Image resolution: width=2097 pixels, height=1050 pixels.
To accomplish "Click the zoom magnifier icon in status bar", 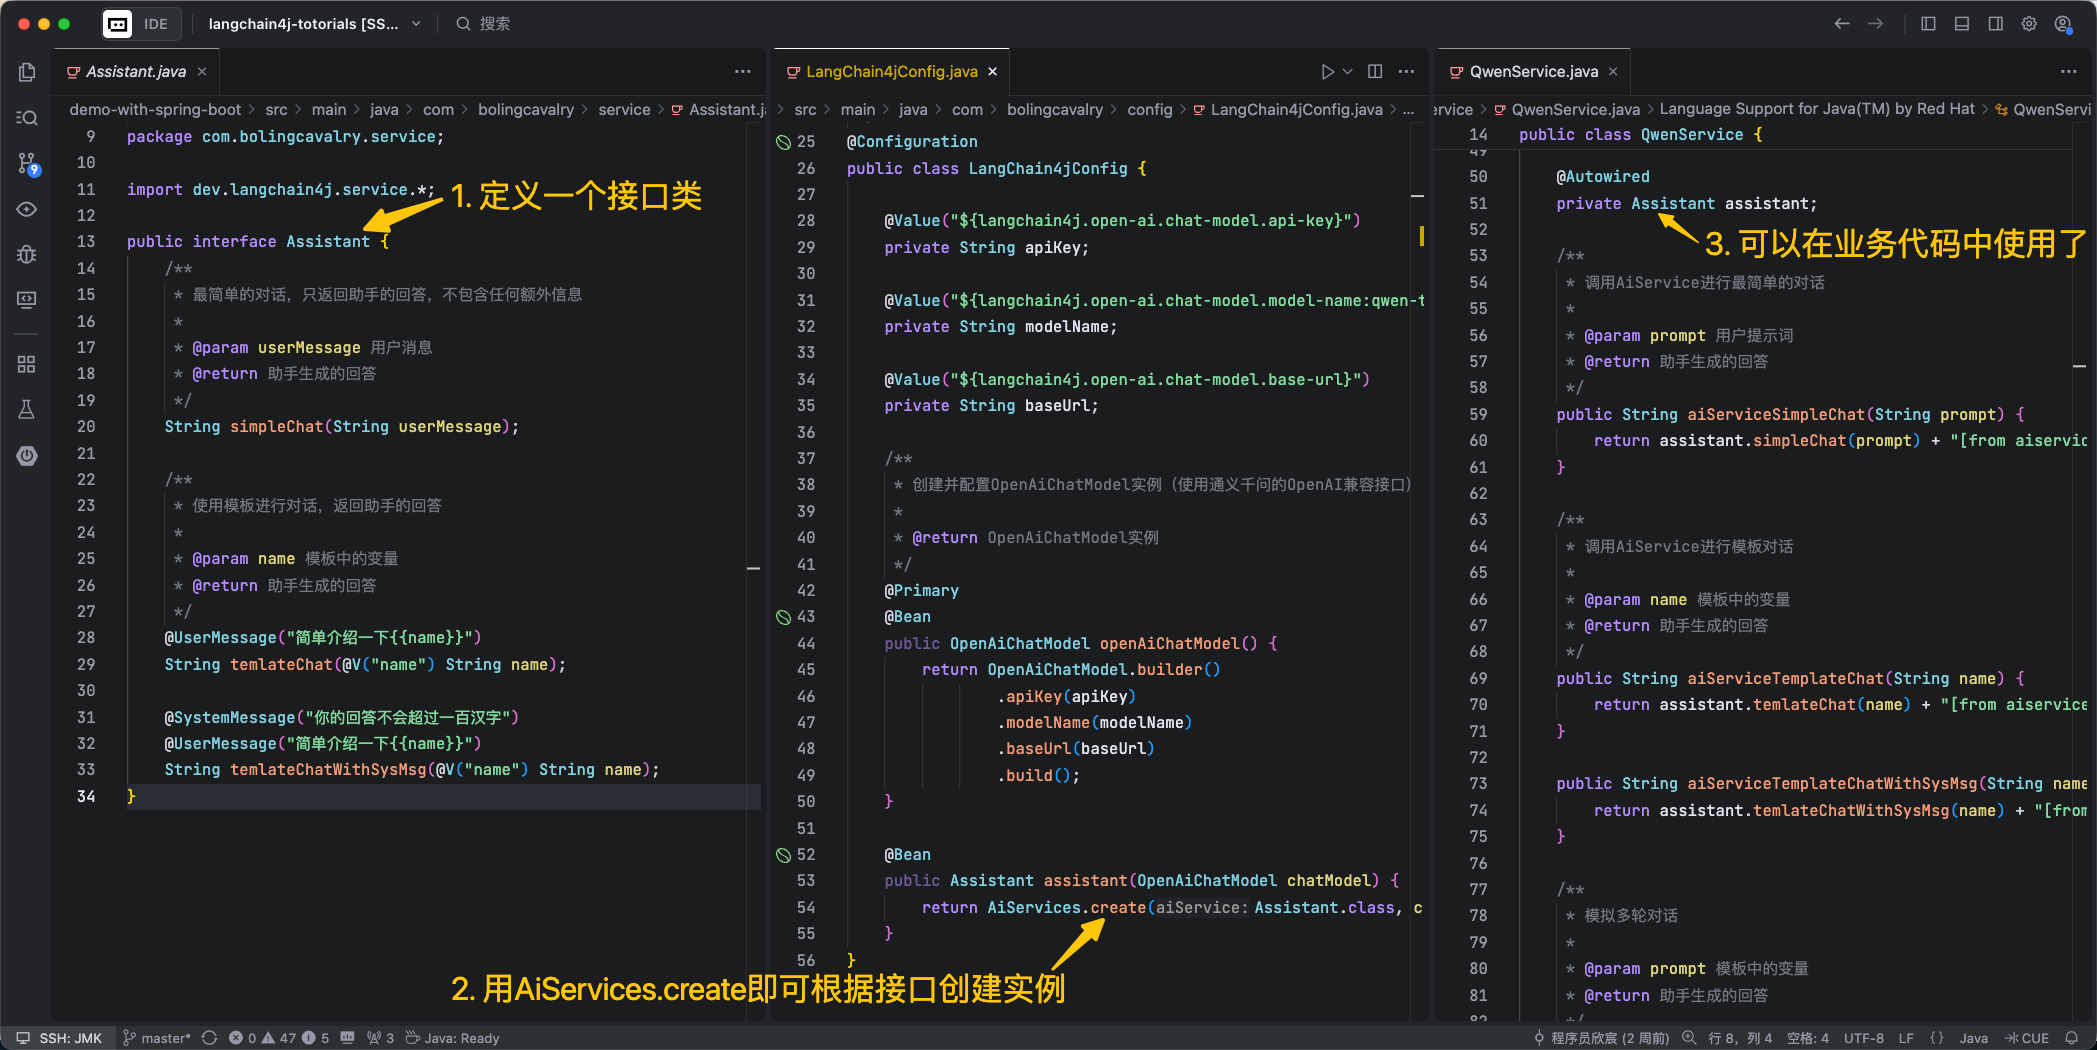I will coord(1689,1038).
